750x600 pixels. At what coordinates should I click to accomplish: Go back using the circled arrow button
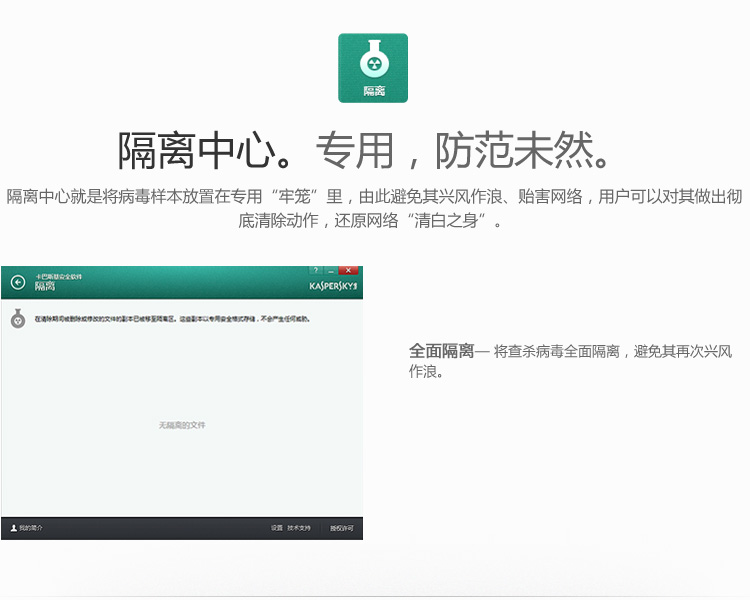click(18, 283)
